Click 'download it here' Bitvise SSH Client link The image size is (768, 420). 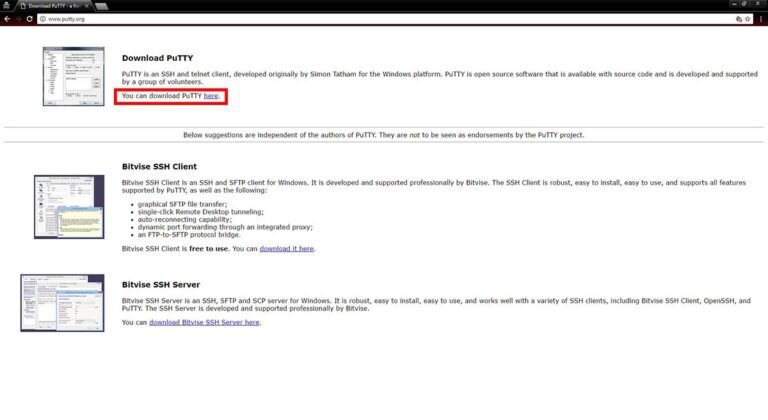click(x=287, y=248)
